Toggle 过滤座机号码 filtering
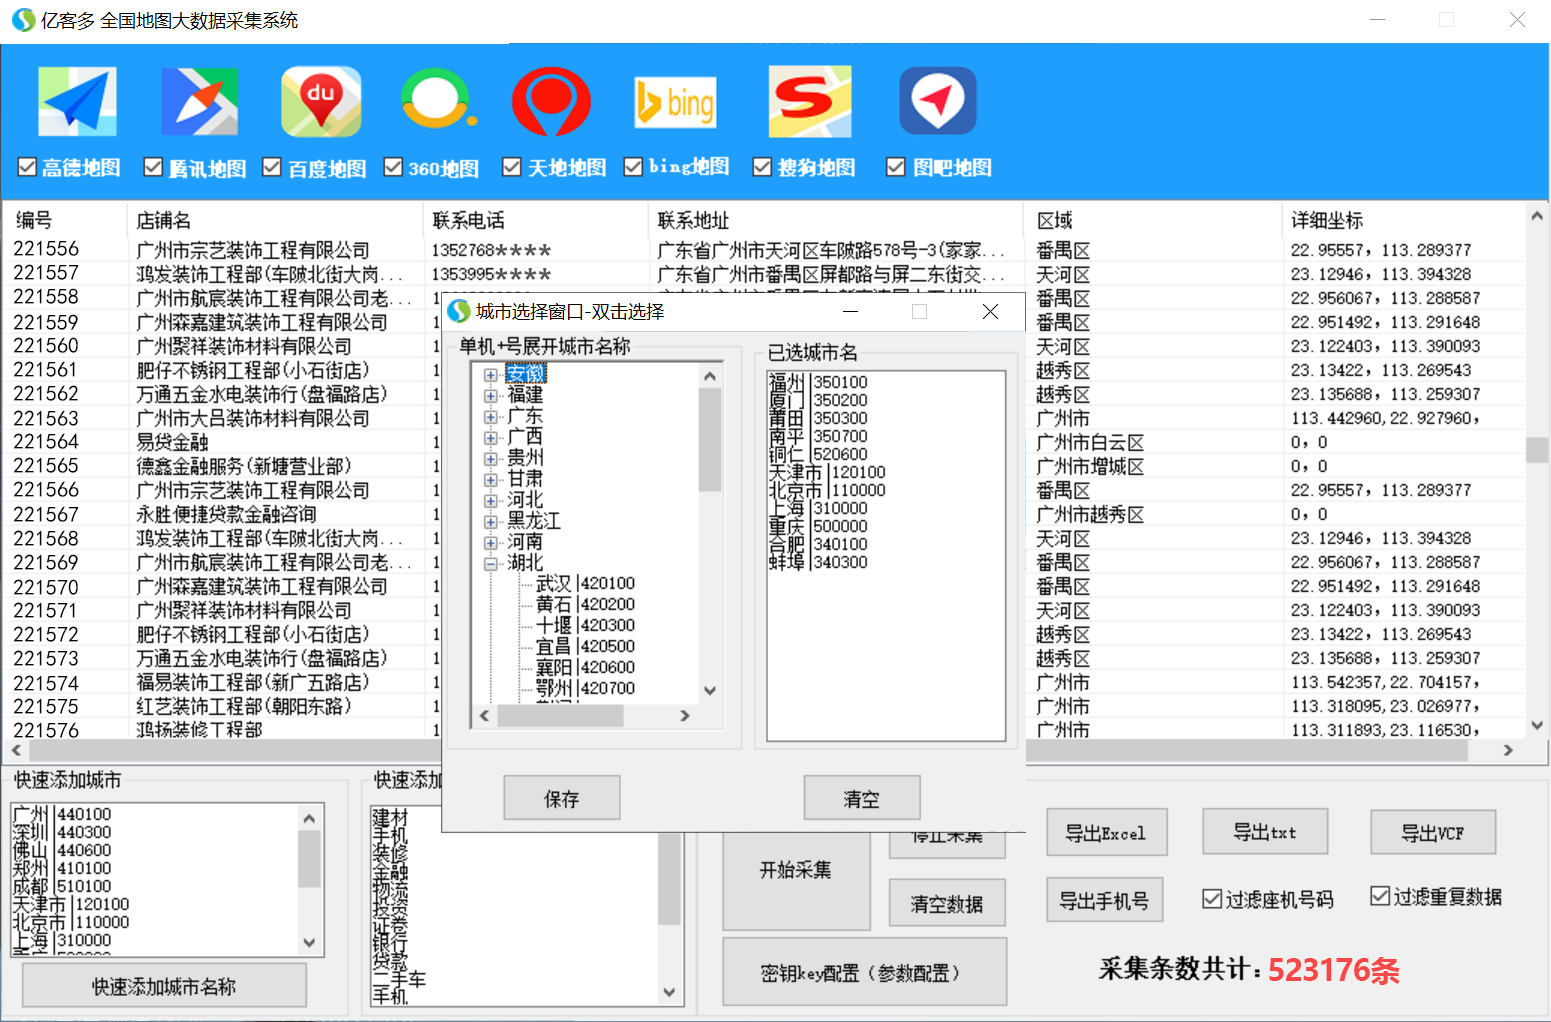 1213,898
